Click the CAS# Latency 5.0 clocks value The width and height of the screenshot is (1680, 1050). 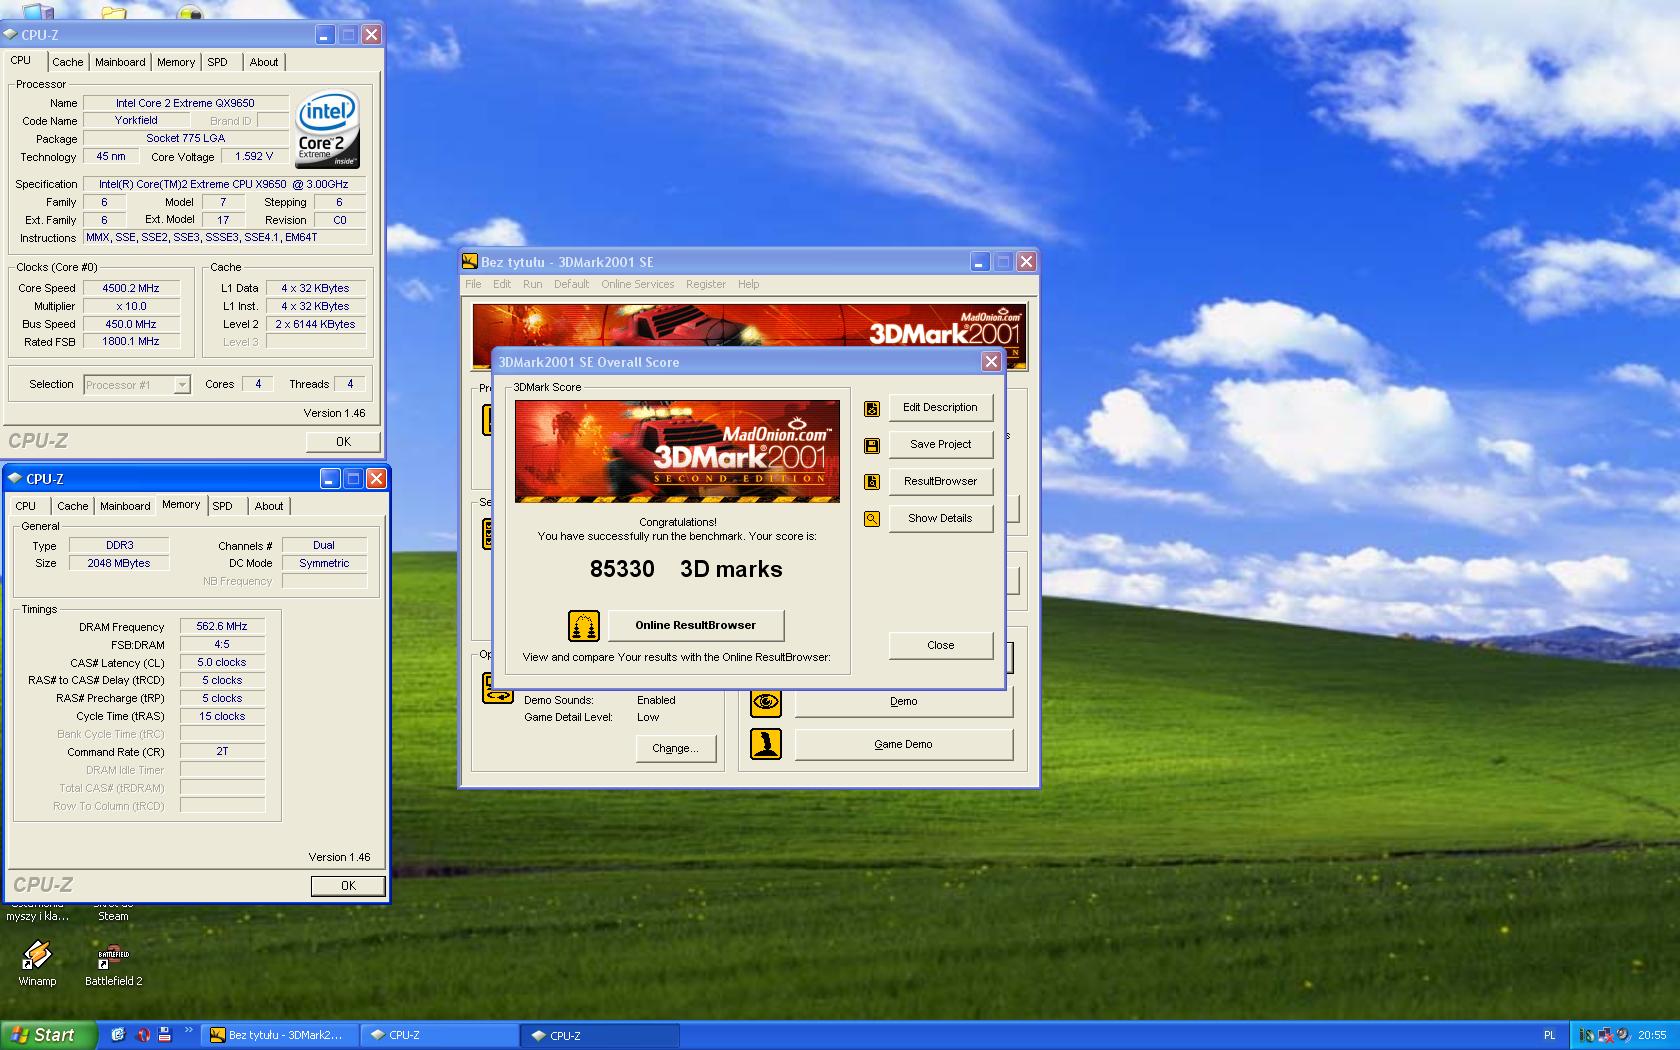(222, 663)
